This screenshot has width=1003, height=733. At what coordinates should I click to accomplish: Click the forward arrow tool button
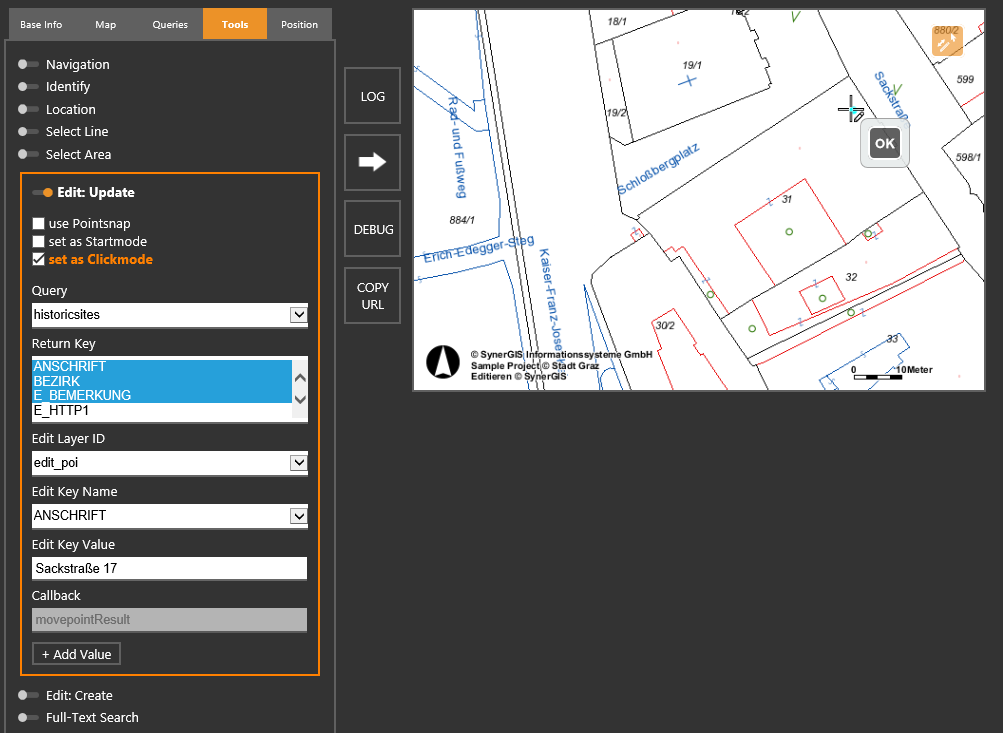click(x=371, y=162)
